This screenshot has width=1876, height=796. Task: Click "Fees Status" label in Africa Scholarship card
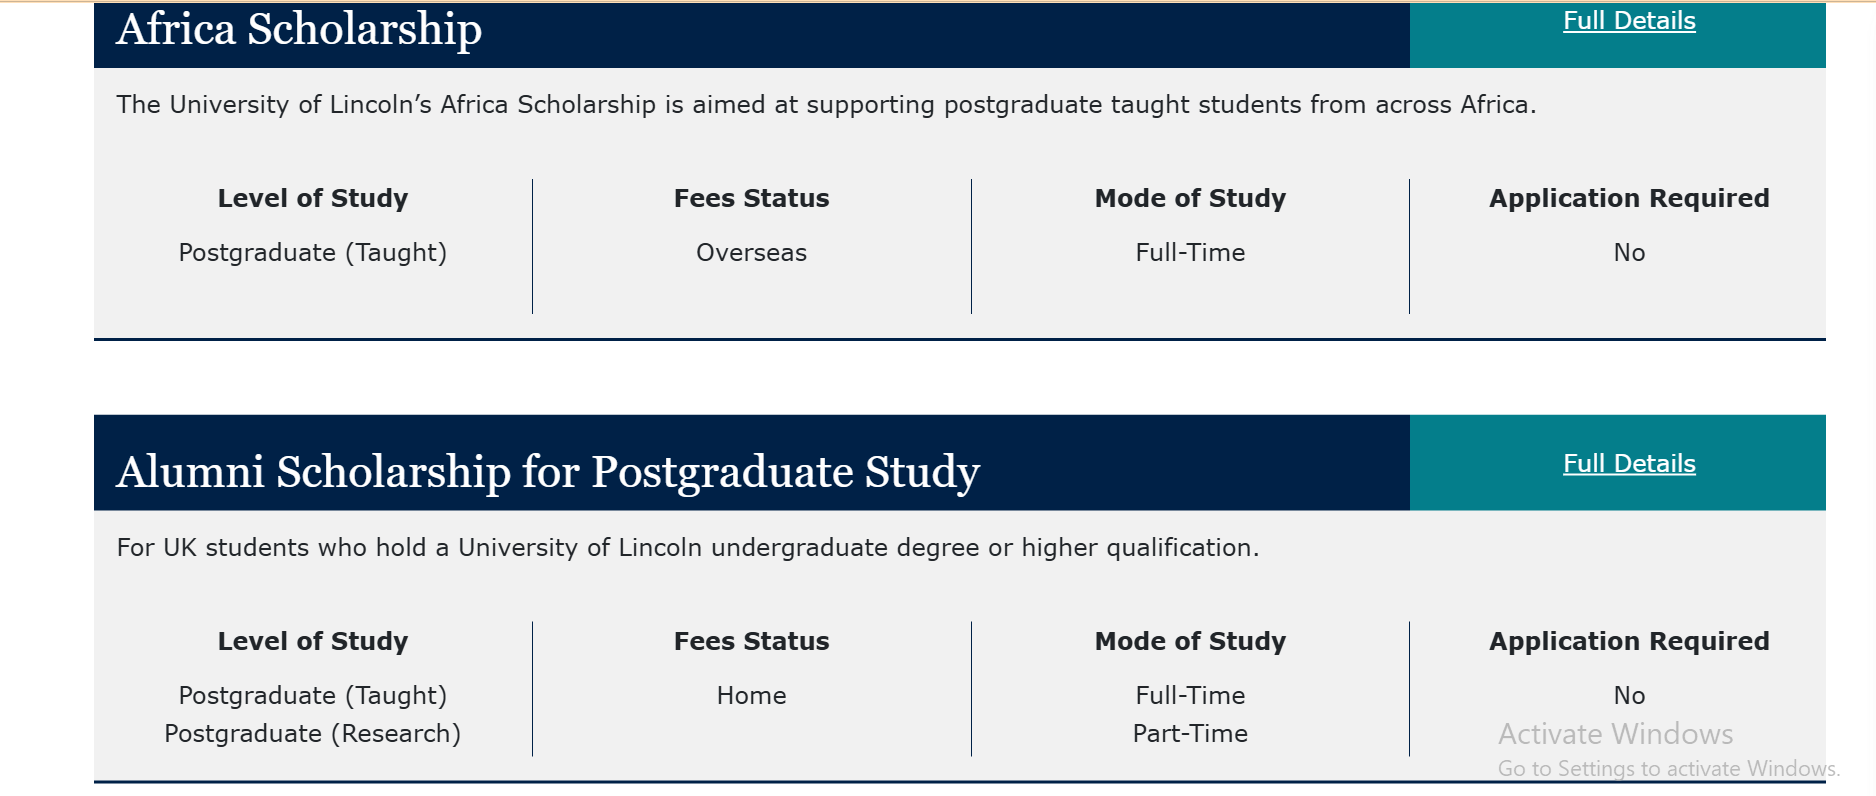click(751, 199)
